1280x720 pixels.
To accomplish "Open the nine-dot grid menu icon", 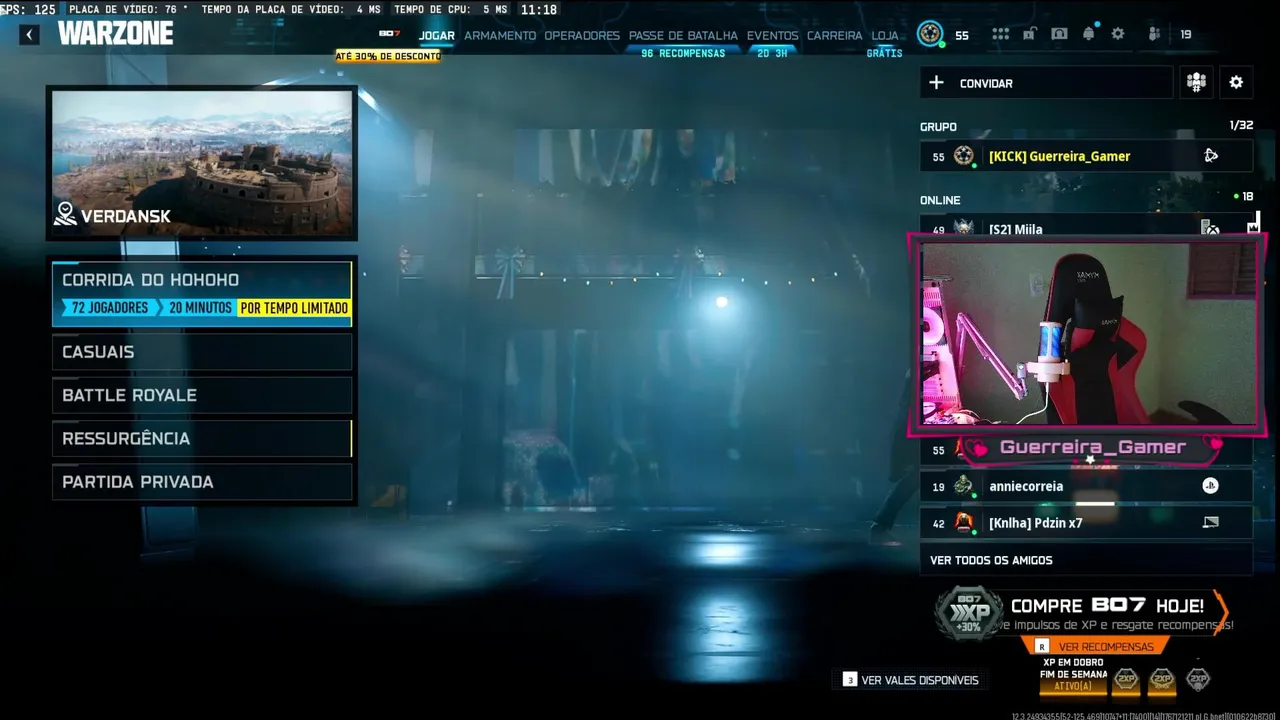I will tap(1000, 34).
